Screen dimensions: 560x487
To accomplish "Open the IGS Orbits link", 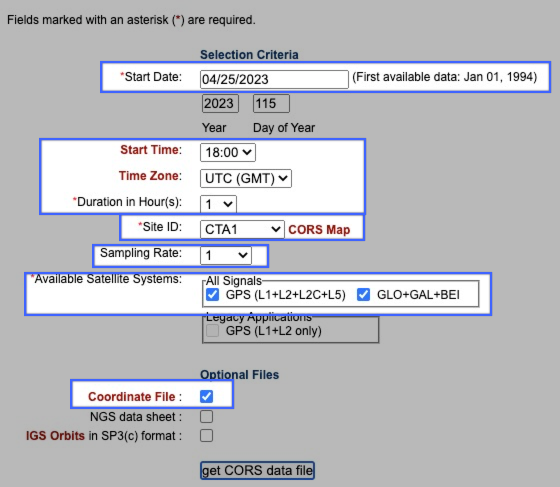I will click(55, 436).
